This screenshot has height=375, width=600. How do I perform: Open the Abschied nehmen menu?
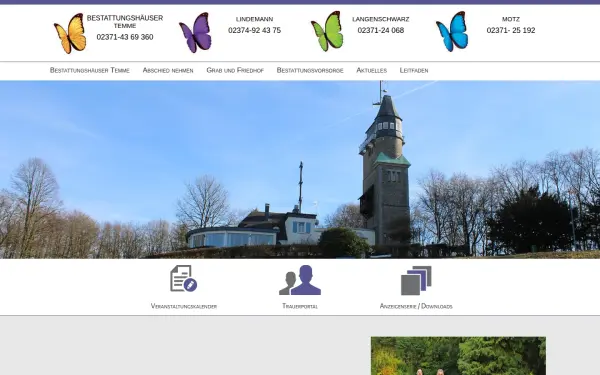click(x=168, y=70)
